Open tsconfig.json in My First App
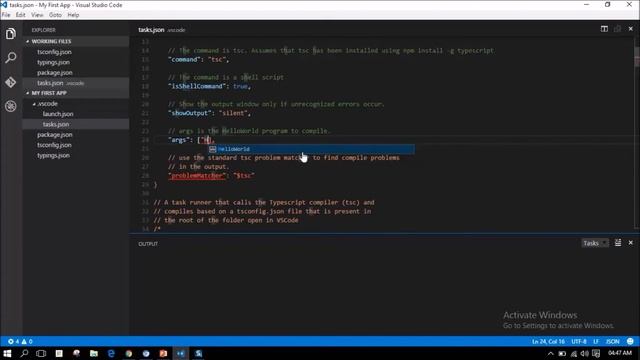Image resolution: width=640 pixels, height=360 pixels. click(x=54, y=145)
